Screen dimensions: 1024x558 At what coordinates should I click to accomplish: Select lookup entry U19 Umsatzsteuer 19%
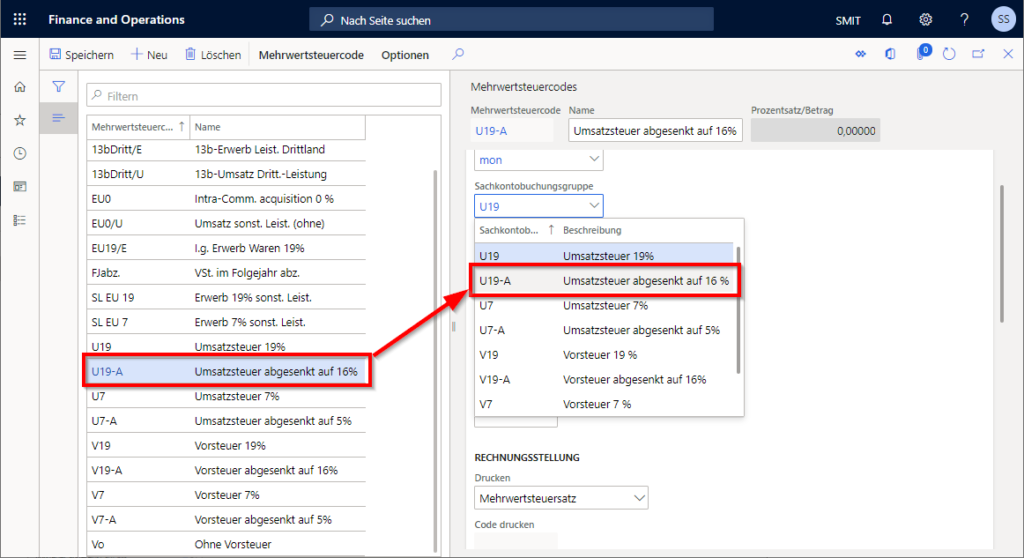pyautogui.click(x=605, y=255)
